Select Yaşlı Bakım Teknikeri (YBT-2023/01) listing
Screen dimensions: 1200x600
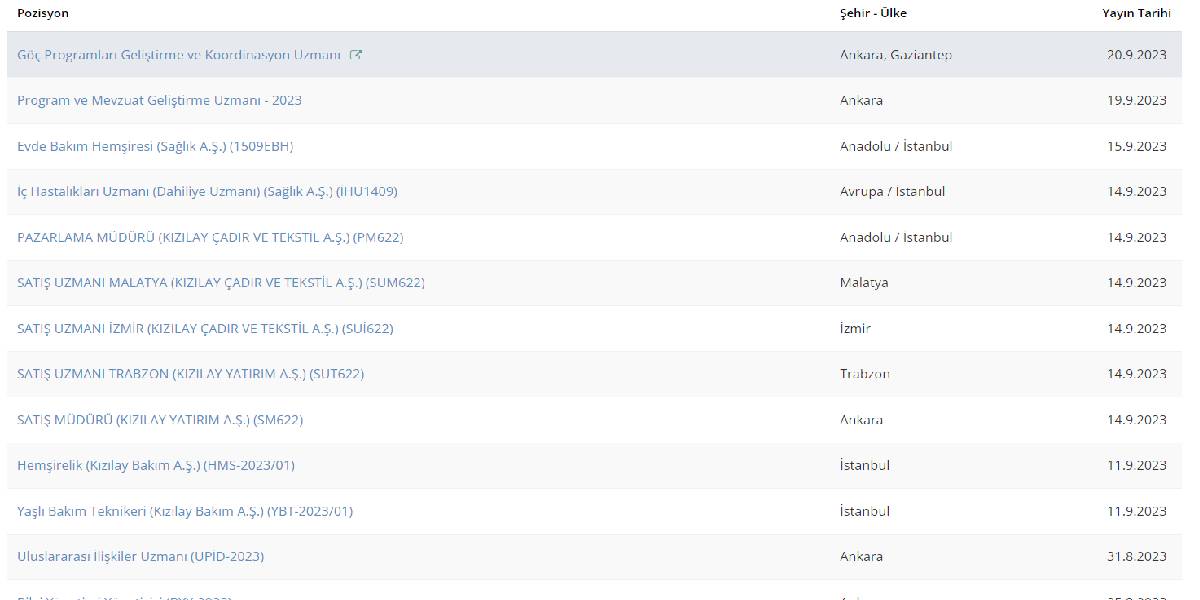185,511
